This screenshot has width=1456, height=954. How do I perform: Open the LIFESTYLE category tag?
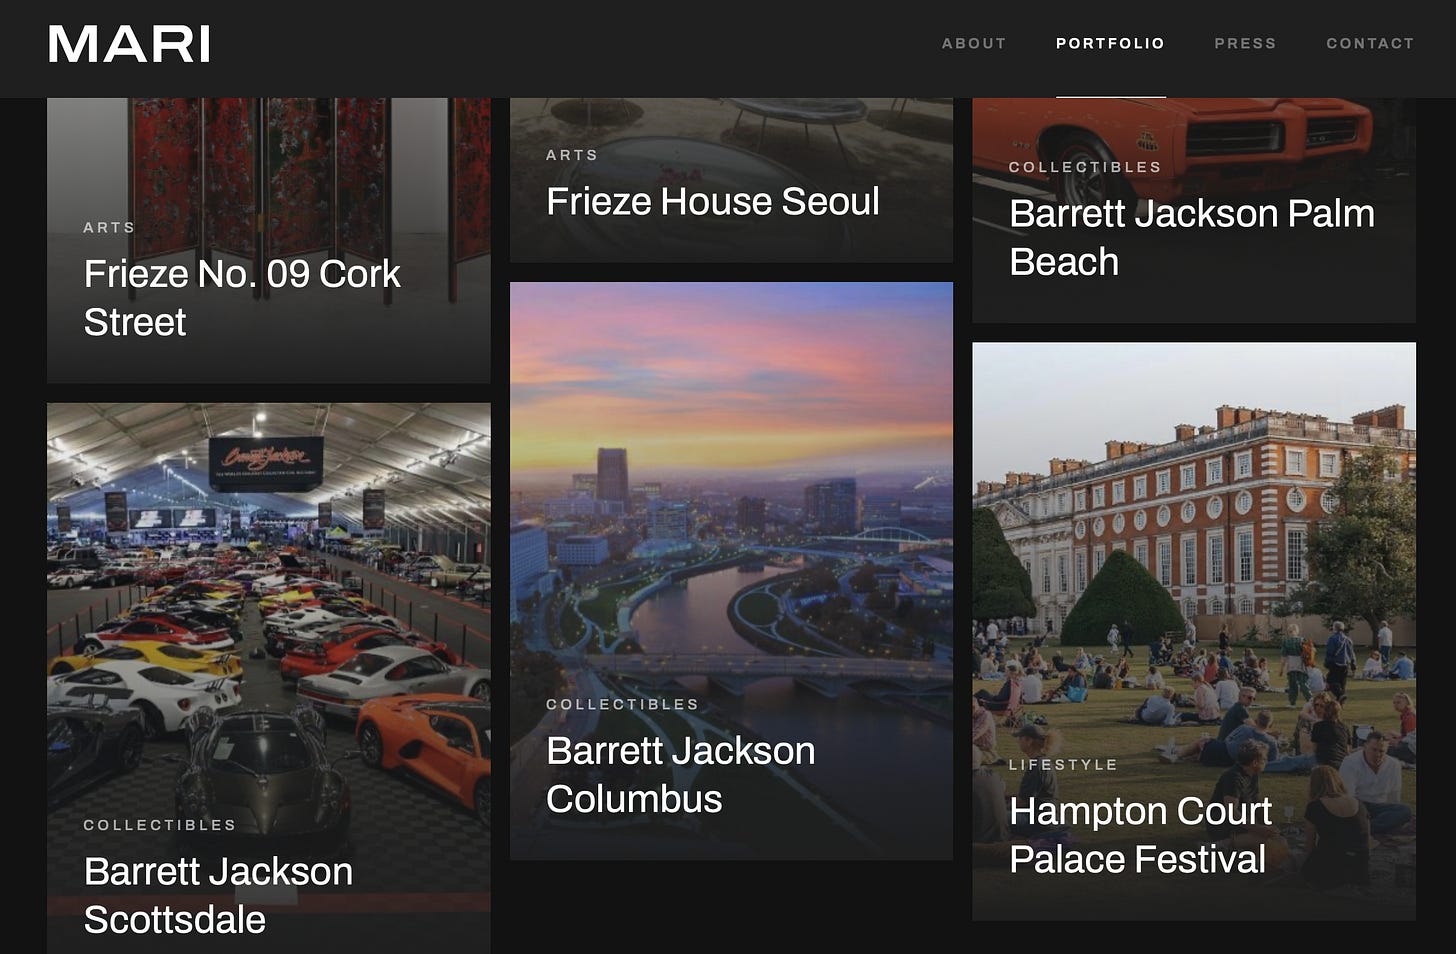pos(1064,763)
